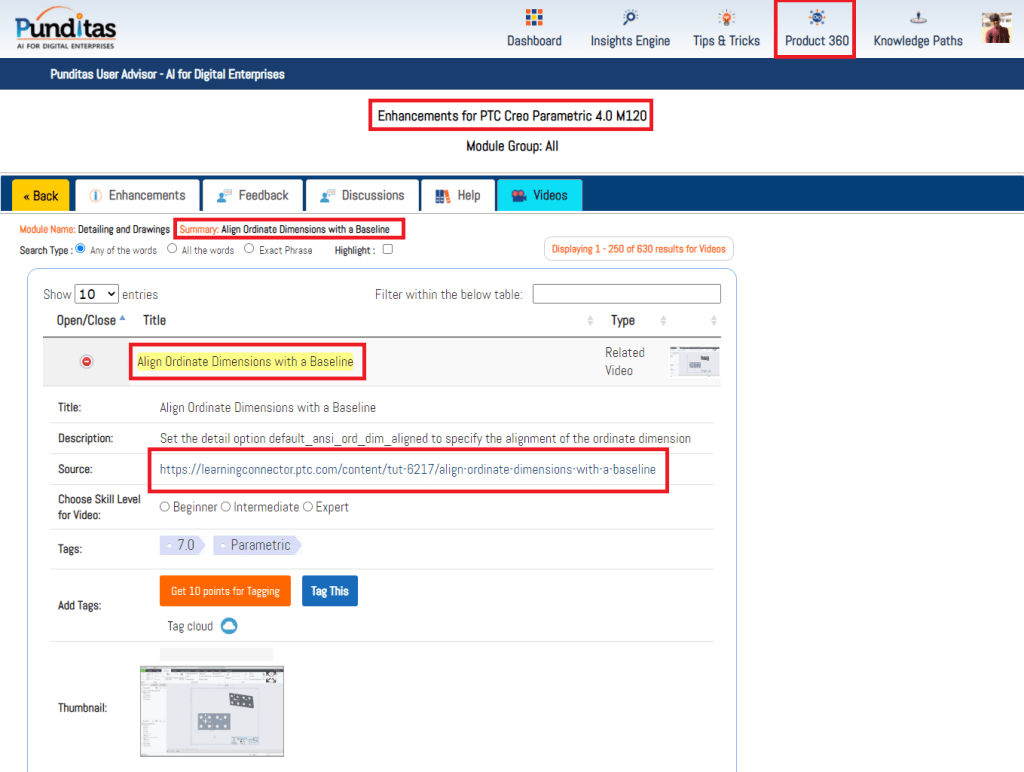Open the Insights Engine icon
Screen dimensions: 1024x772
pos(630,18)
